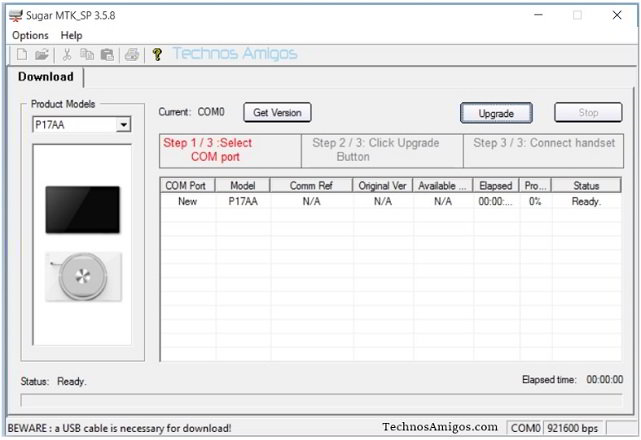Click the 00:00 elapsed cell in the row
The height and width of the screenshot is (440, 641).
click(x=496, y=201)
